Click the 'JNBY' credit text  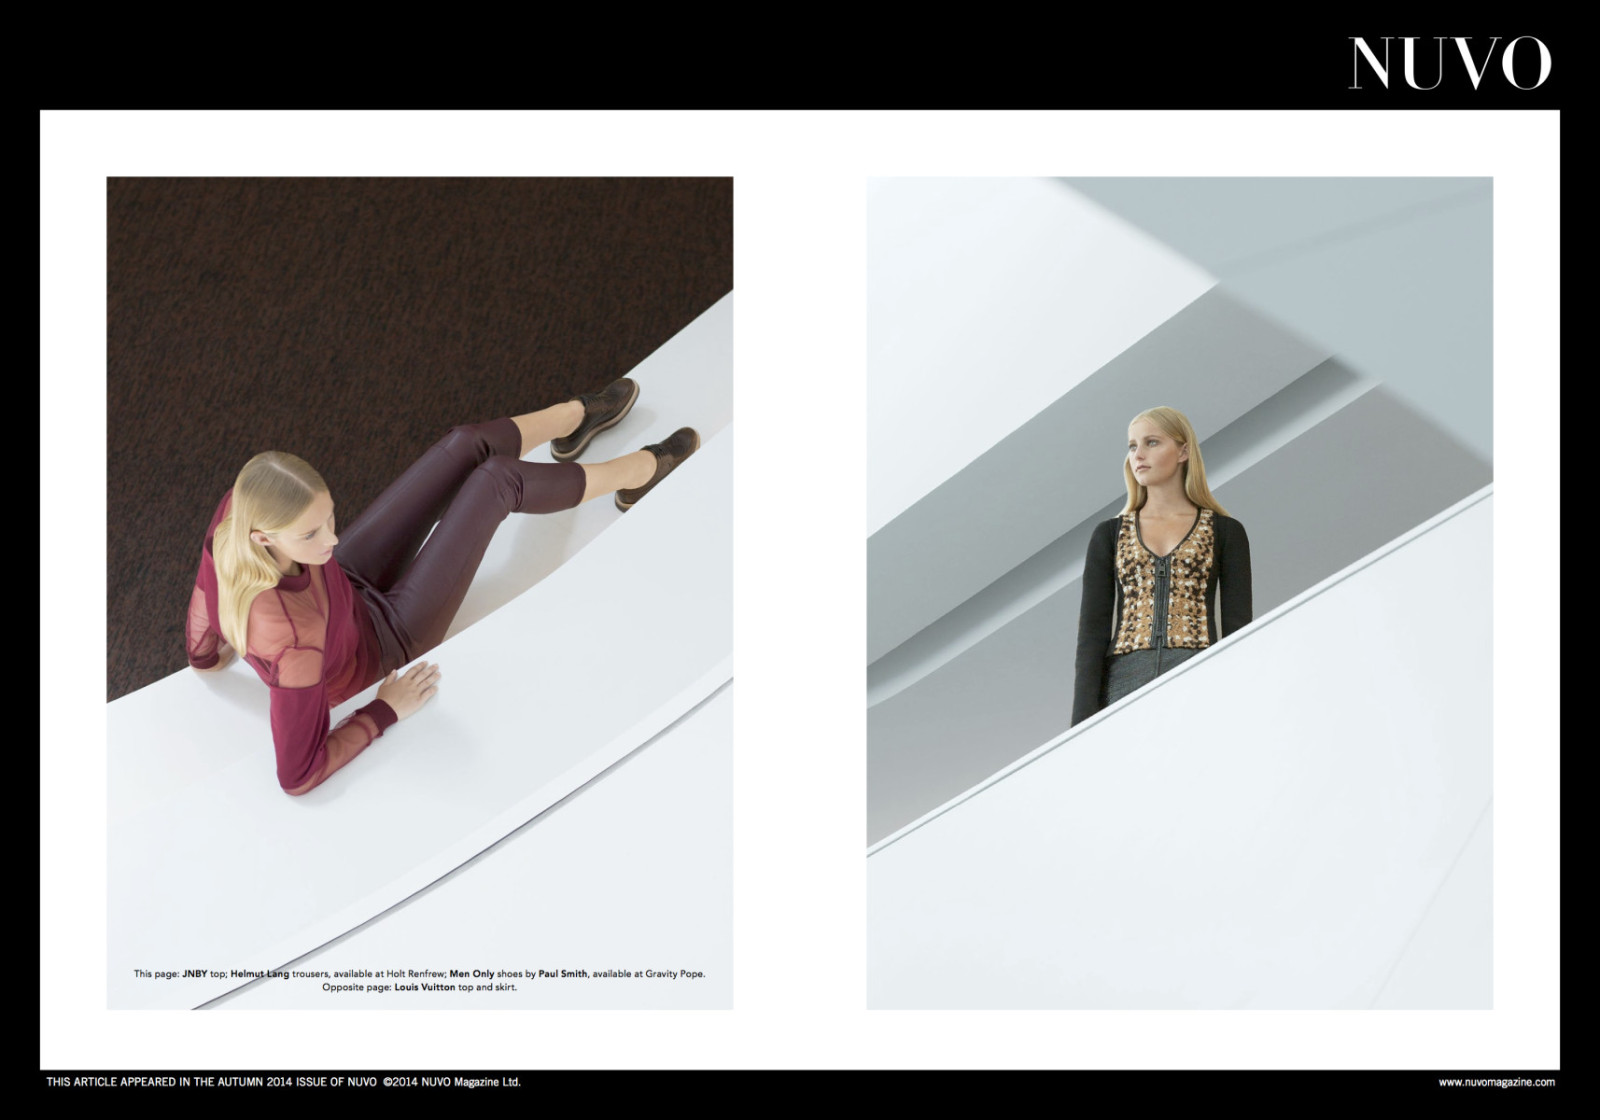(x=195, y=974)
